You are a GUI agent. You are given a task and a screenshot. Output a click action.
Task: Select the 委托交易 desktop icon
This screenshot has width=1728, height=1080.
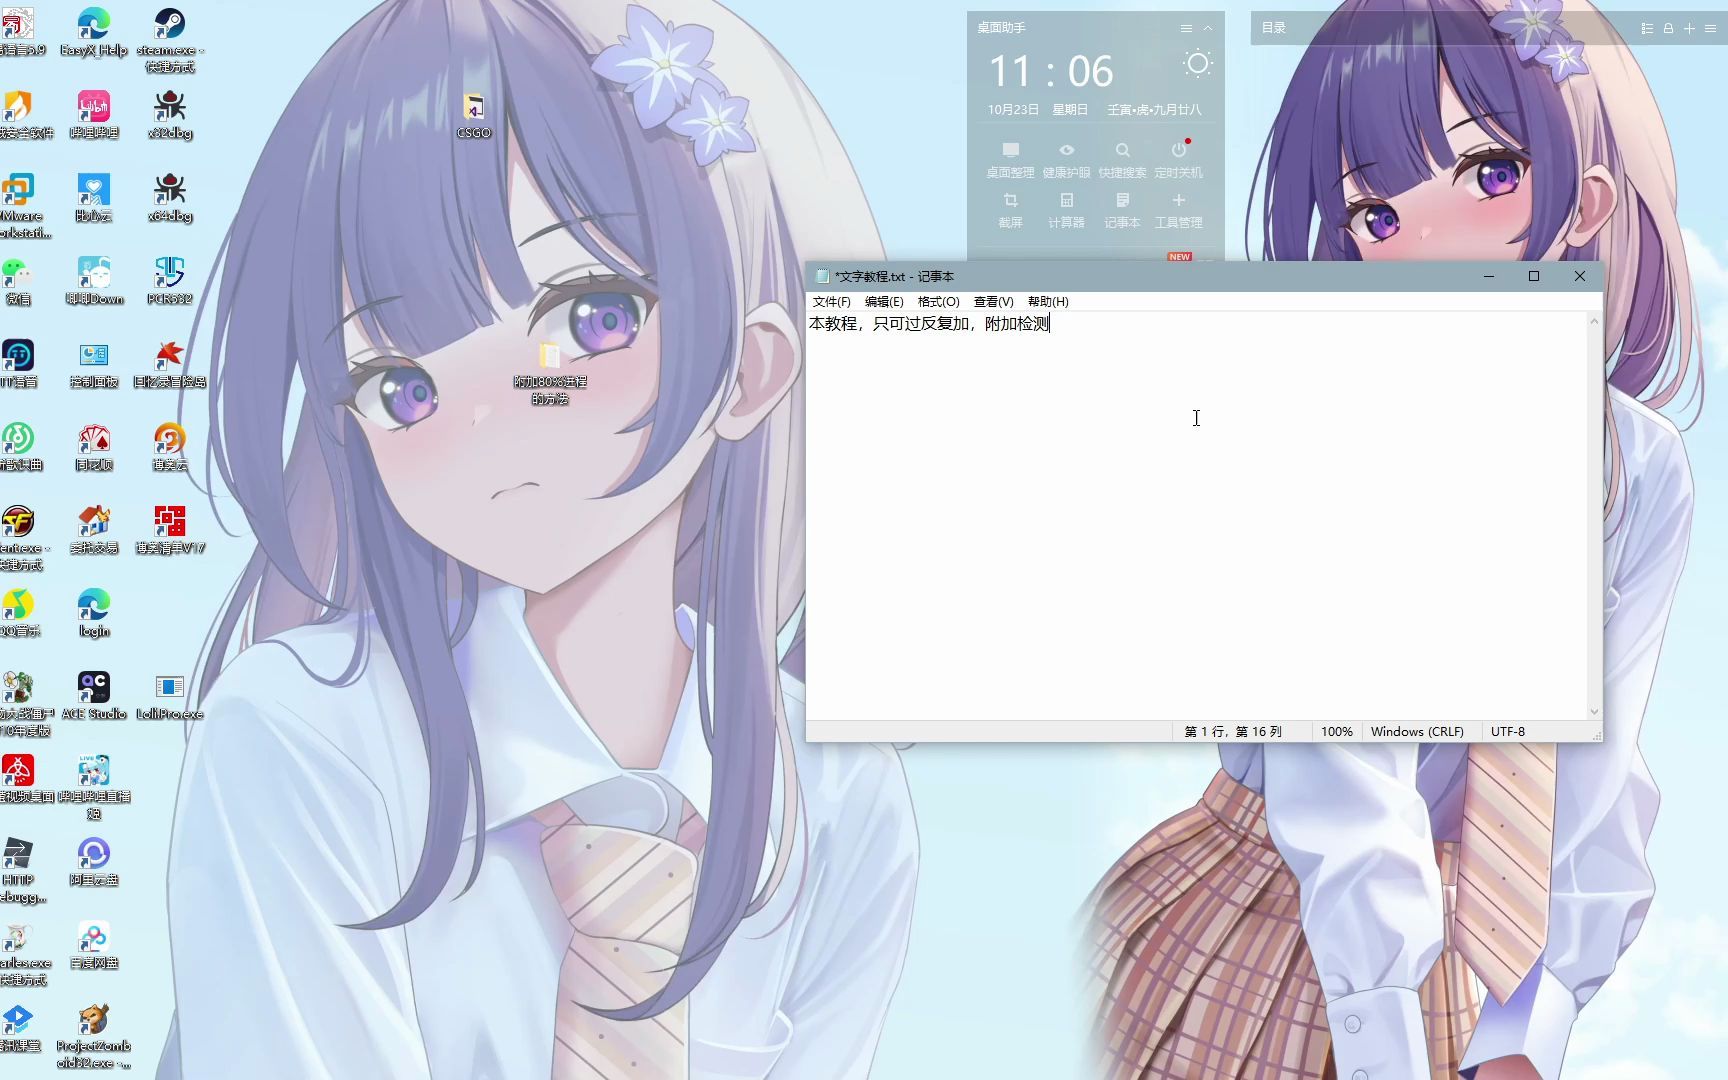click(94, 529)
